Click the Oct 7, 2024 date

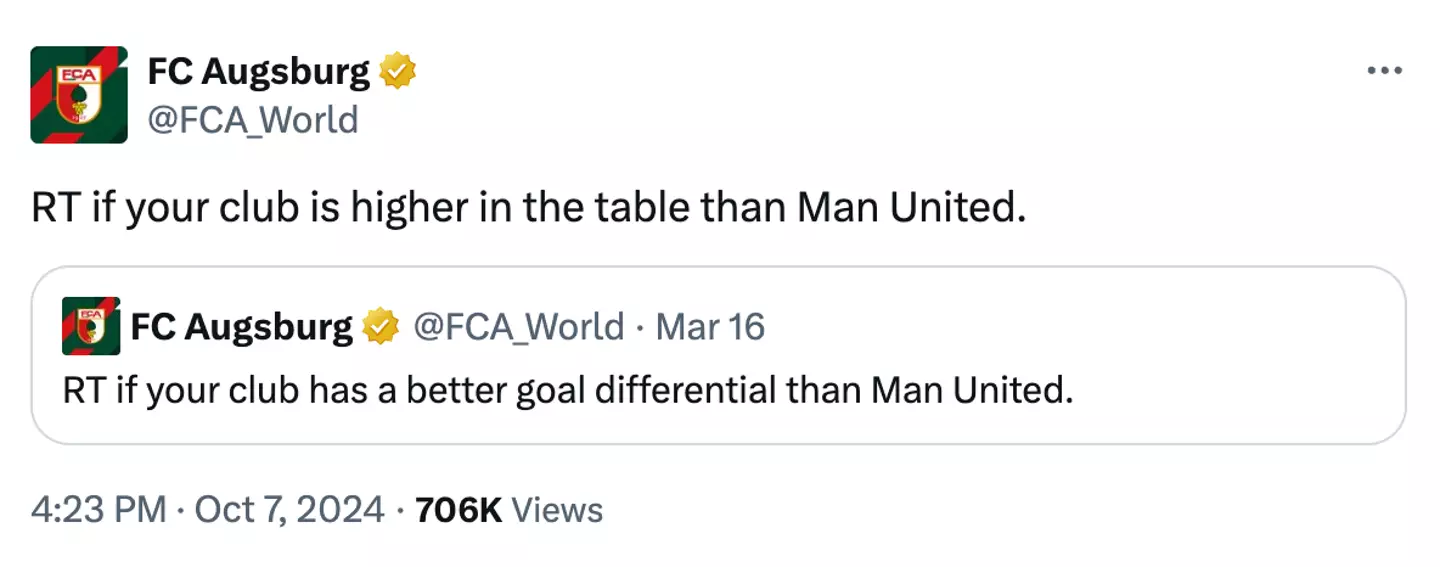[289, 510]
